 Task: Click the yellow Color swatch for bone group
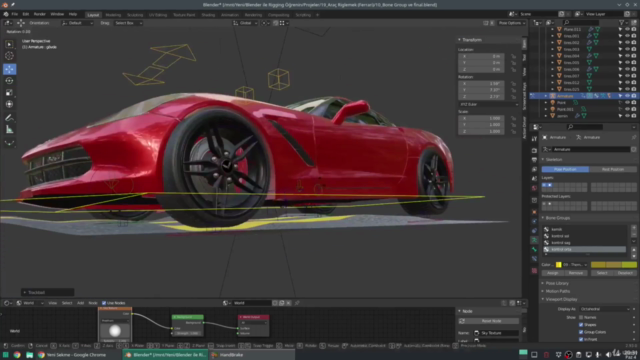coord(558,265)
